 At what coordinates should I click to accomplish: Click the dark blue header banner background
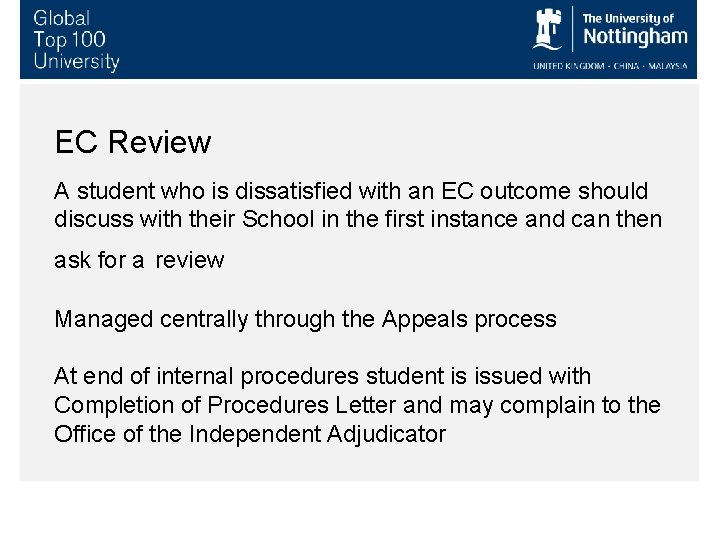coord(321,39)
